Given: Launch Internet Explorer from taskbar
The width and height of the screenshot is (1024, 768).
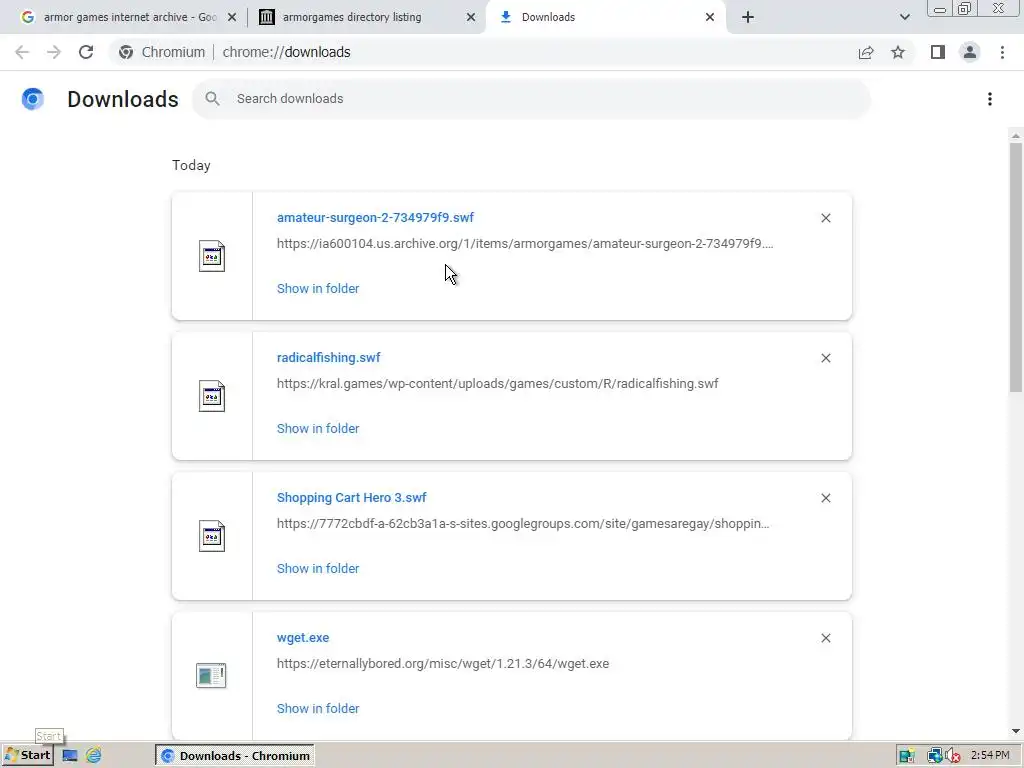Looking at the screenshot, I should (94, 756).
